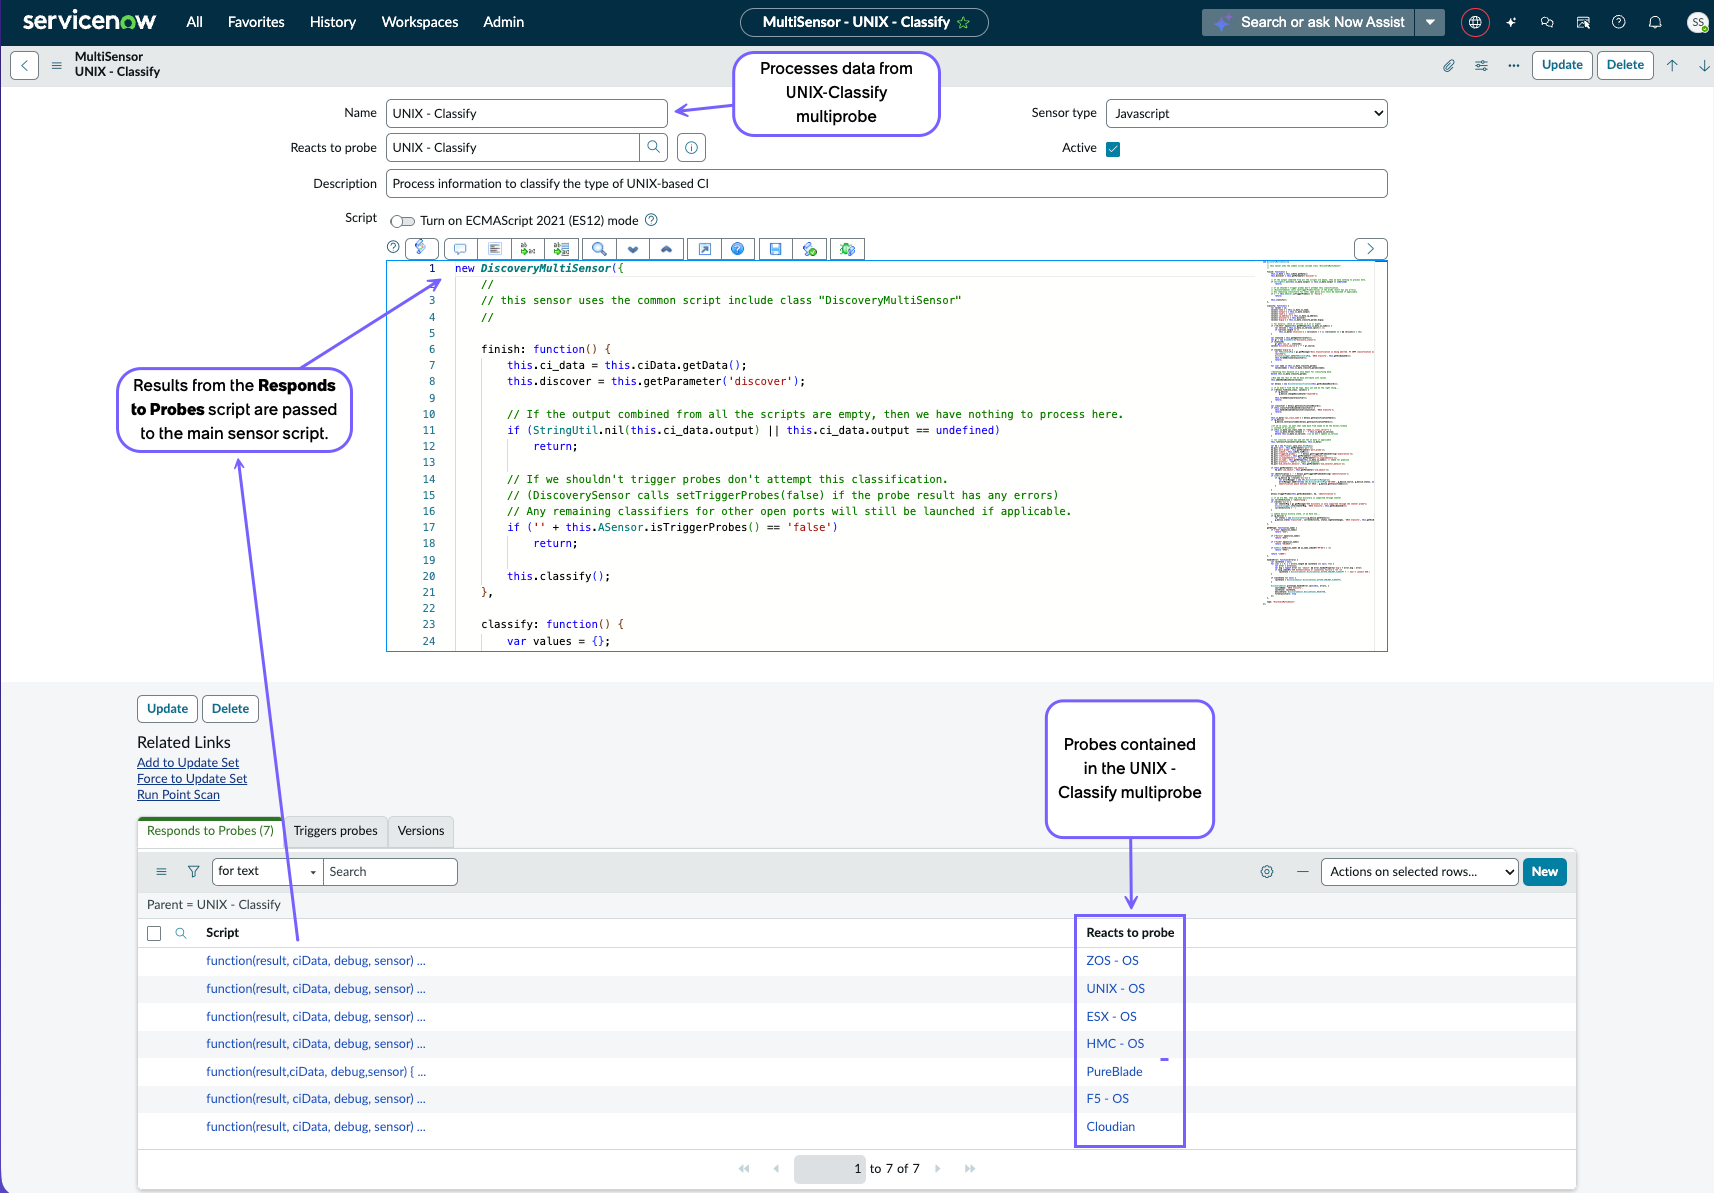Click the search magnifier in script toolbar
Viewport: 1714px width, 1193px height.
[x=599, y=249]
